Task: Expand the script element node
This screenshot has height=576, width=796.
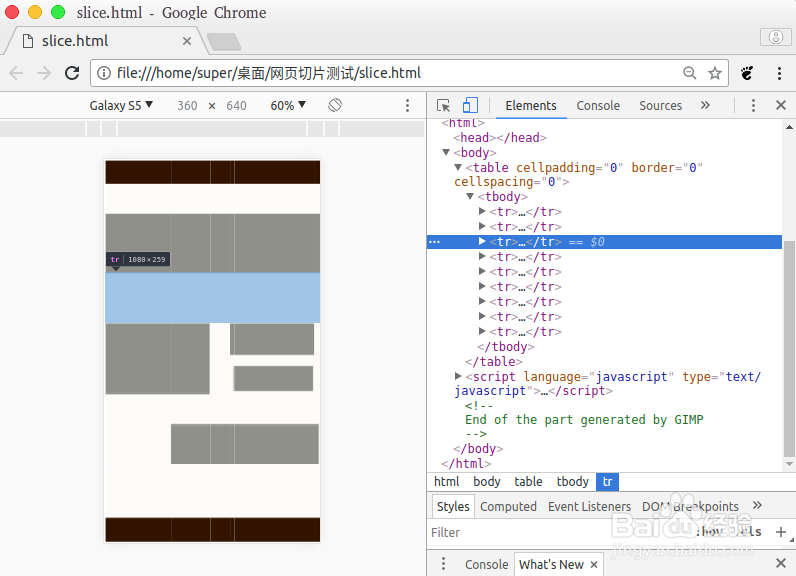Action: tap(458, 377)
